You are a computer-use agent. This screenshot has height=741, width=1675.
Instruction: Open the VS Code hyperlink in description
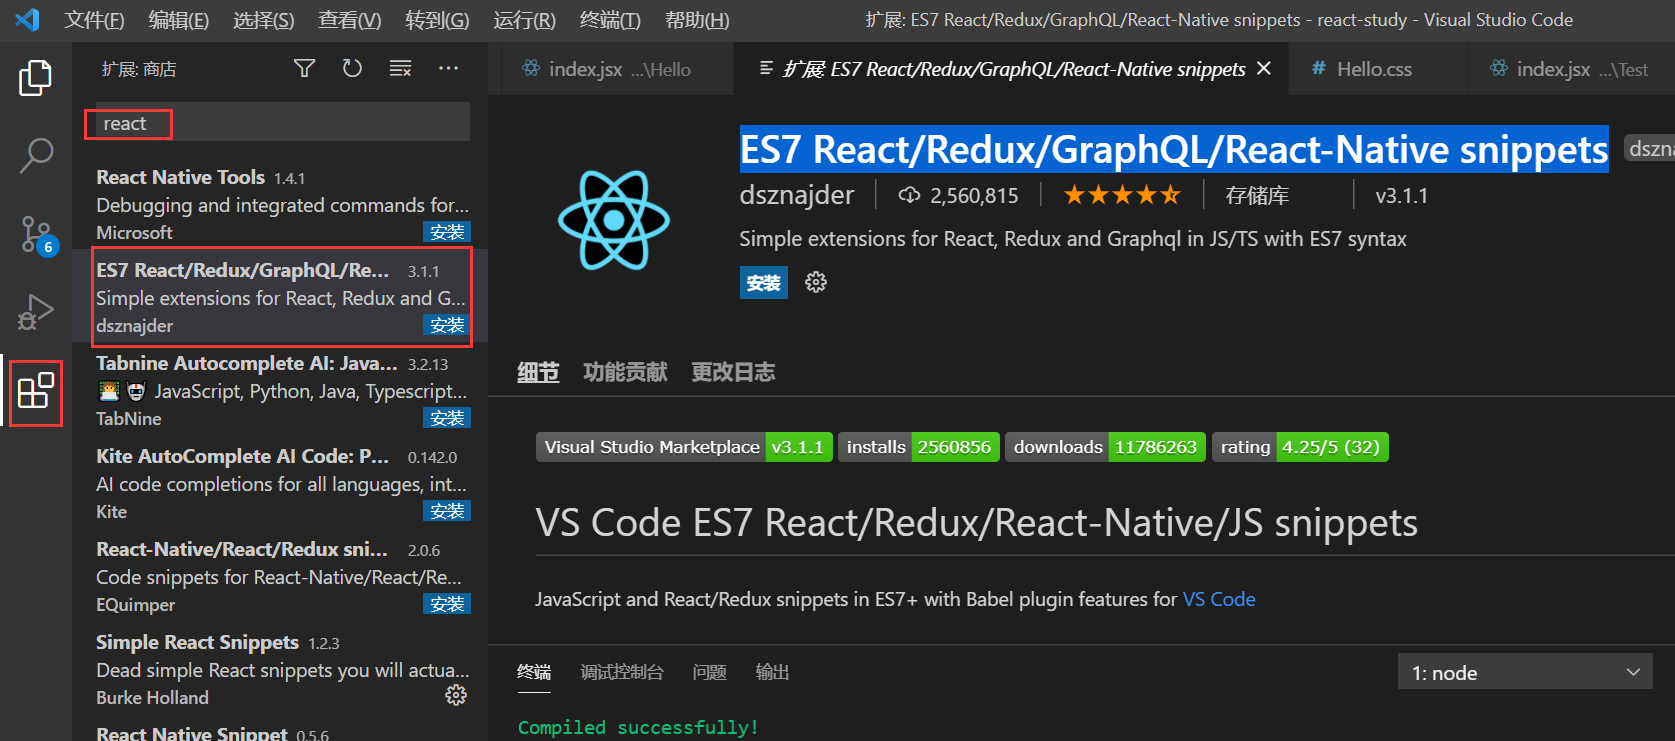(1219, 599)
